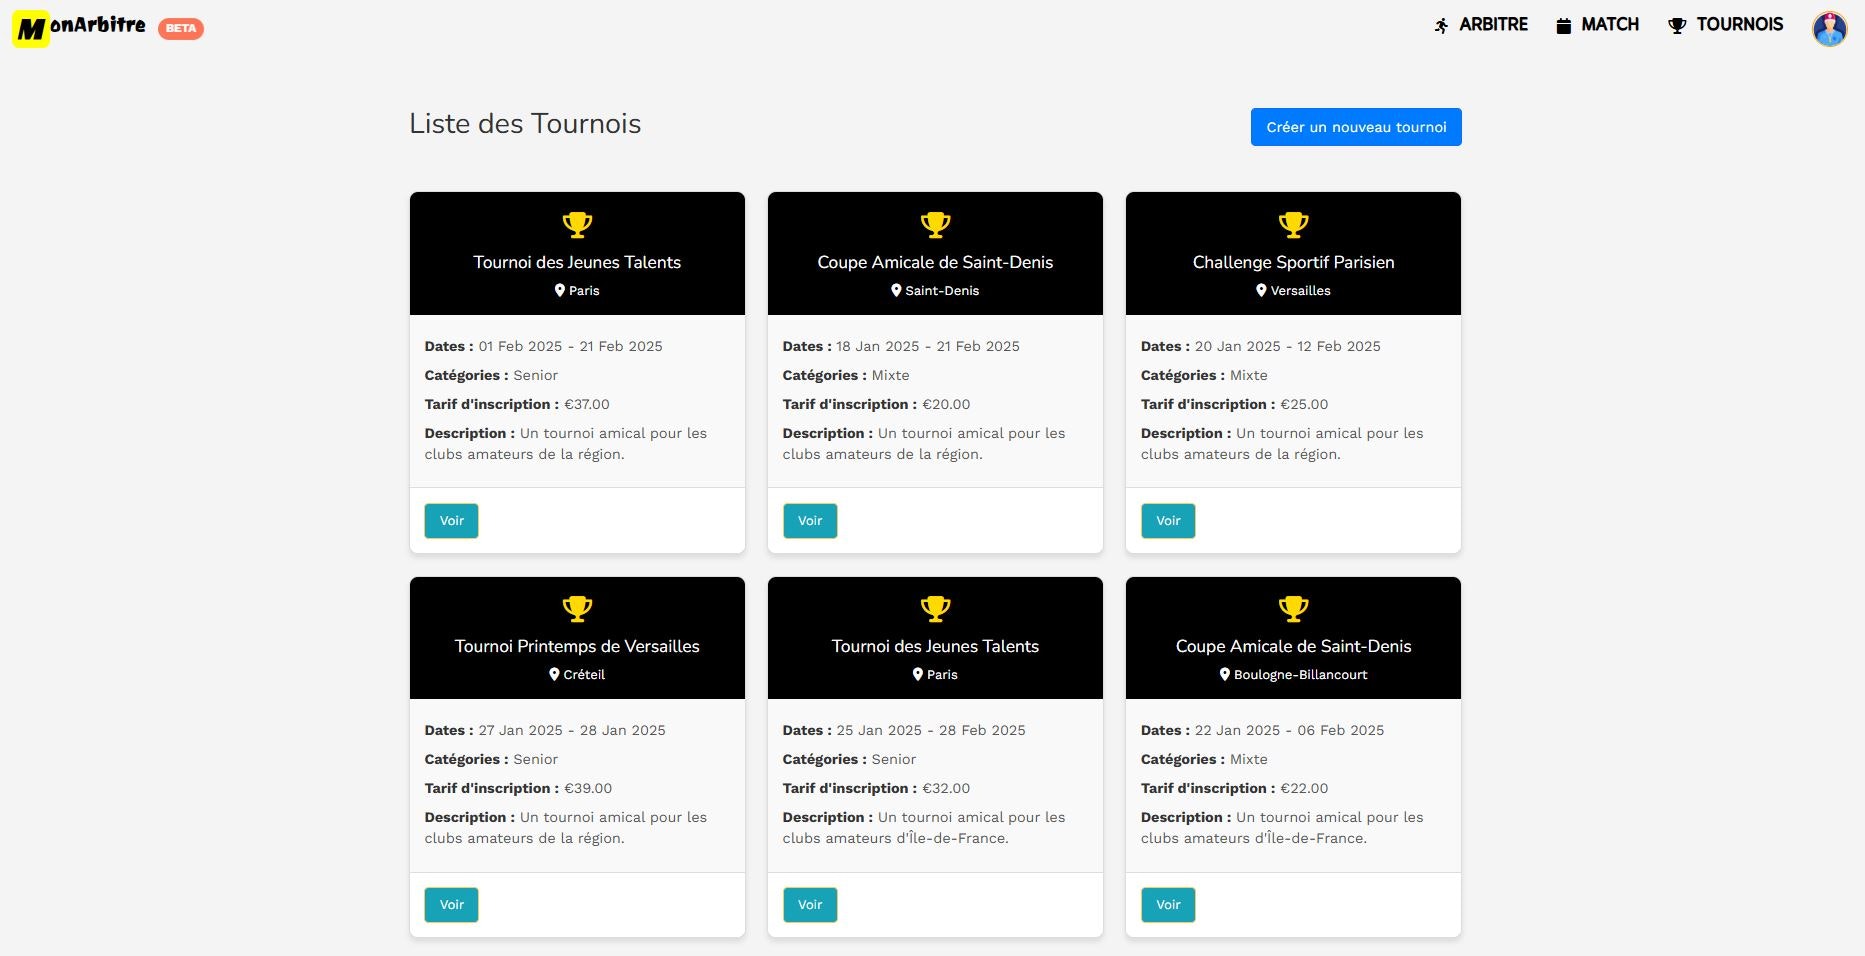Click the Liste des Tournois heading
This screenshot has height=956, width=1865.
point(525,124)
